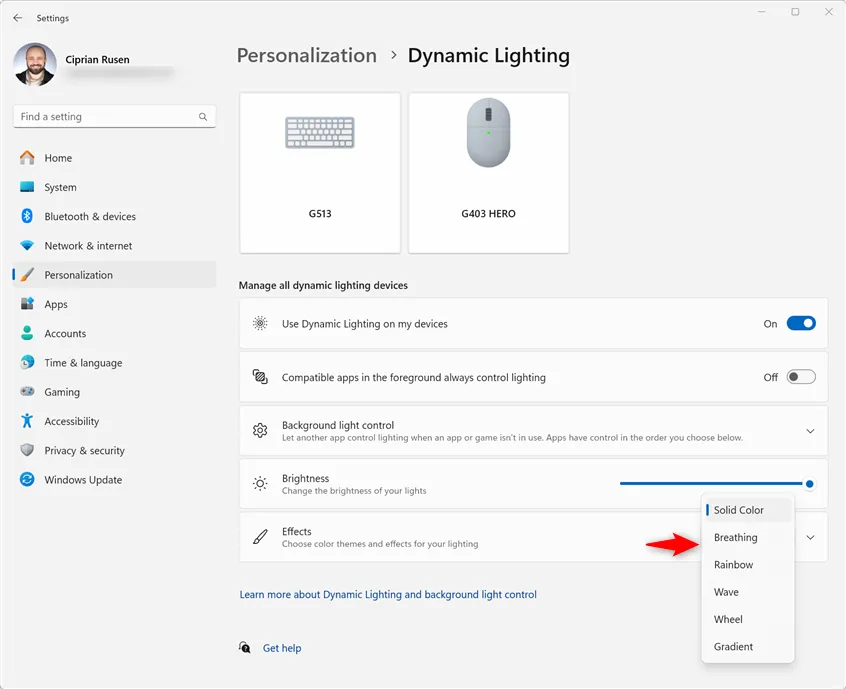Screen dimensions: 846x689
Task: Click the Privacy & security shield icon
Action: point(27,451)
